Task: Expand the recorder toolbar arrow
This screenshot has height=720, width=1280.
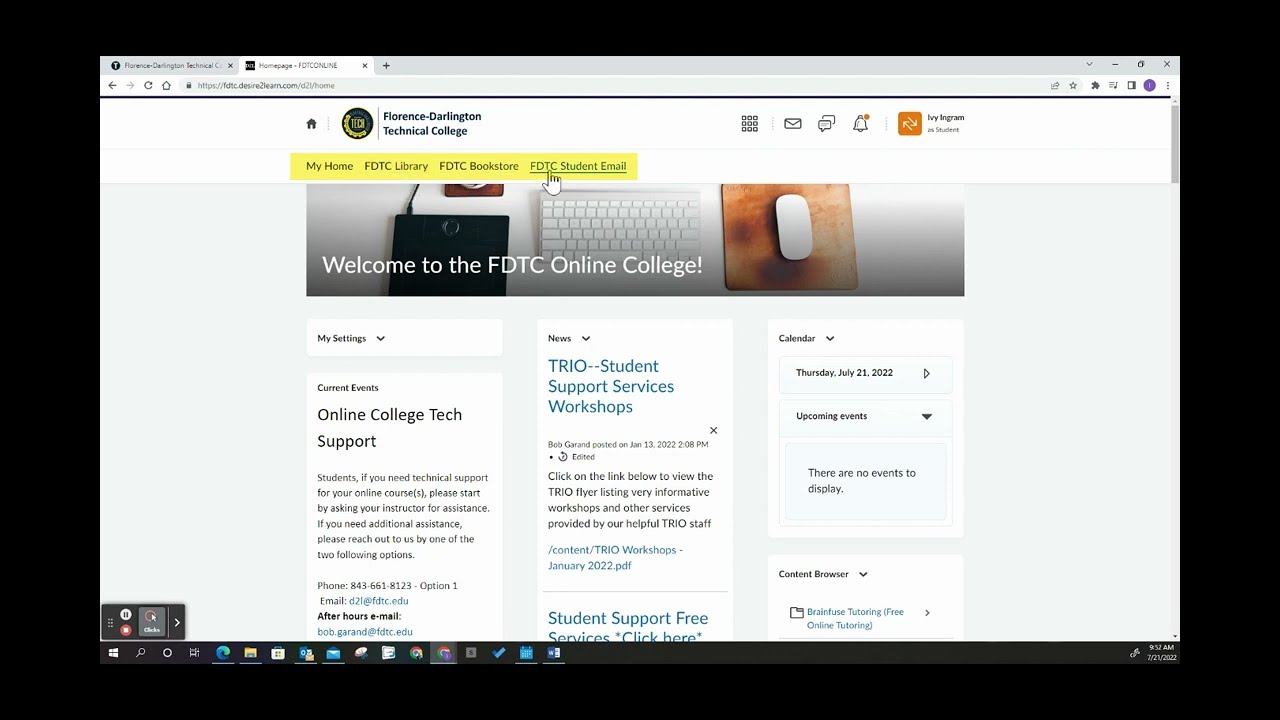Action: coord(177,622)
